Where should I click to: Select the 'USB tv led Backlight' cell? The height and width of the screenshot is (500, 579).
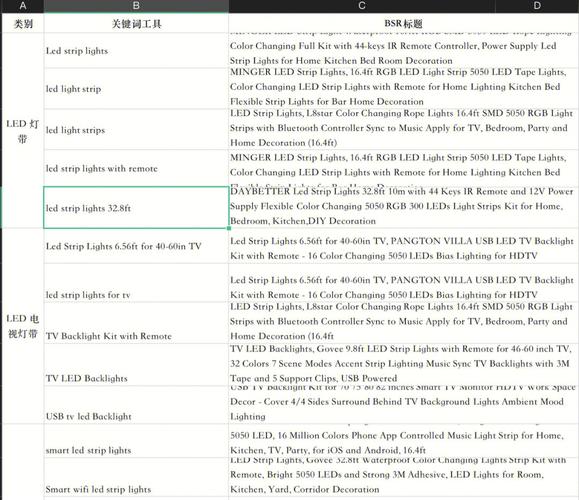(136, 405)
